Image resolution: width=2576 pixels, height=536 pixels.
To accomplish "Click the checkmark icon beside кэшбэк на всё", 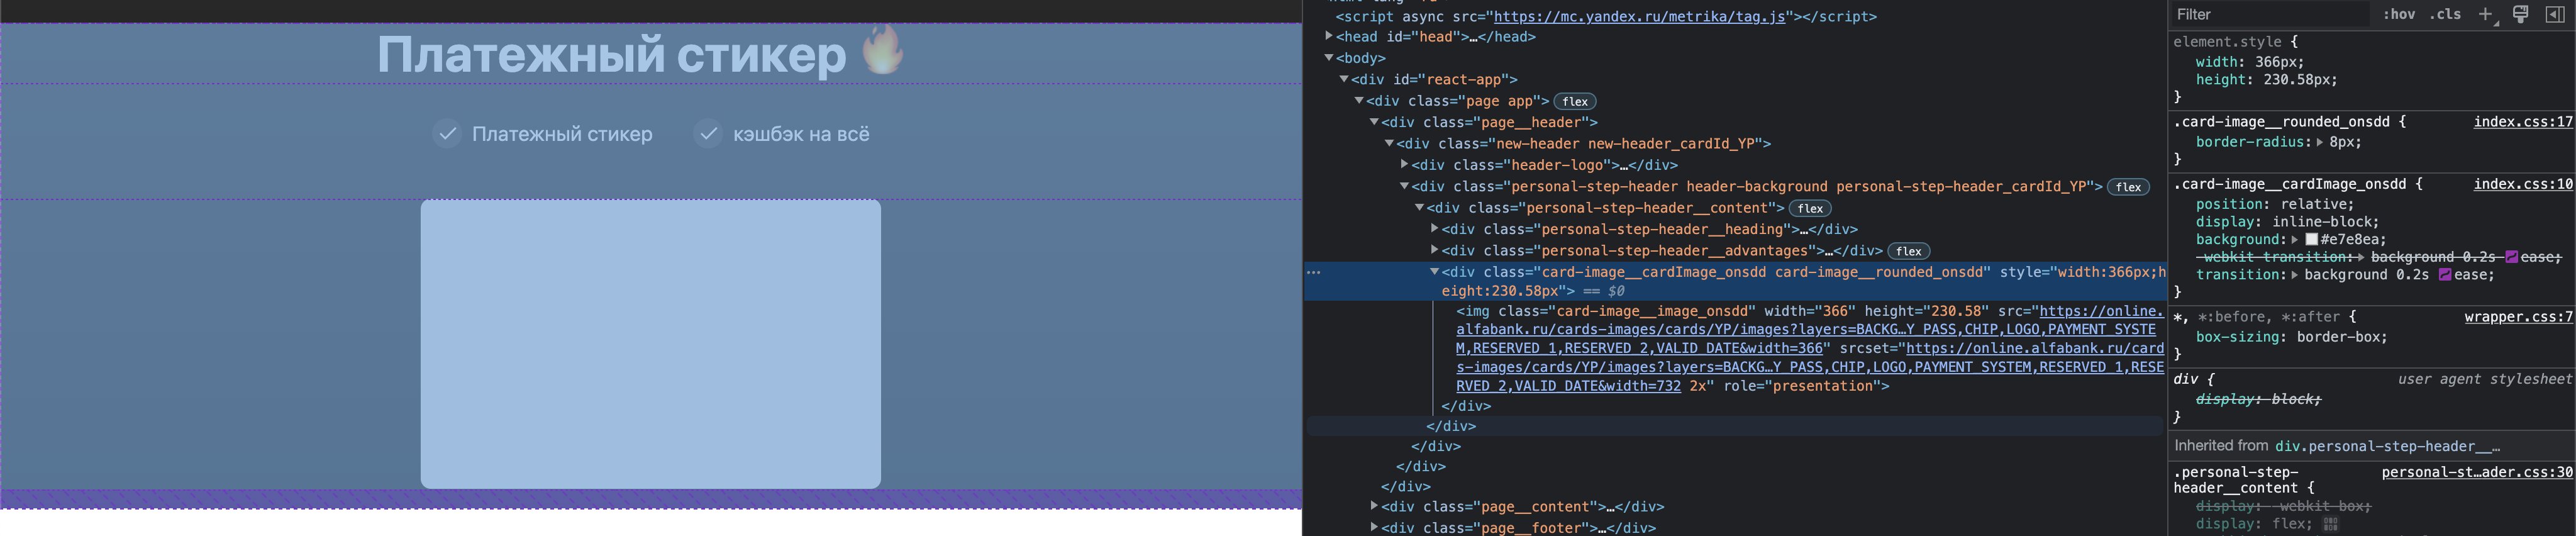I will click(x=708, y=134).
